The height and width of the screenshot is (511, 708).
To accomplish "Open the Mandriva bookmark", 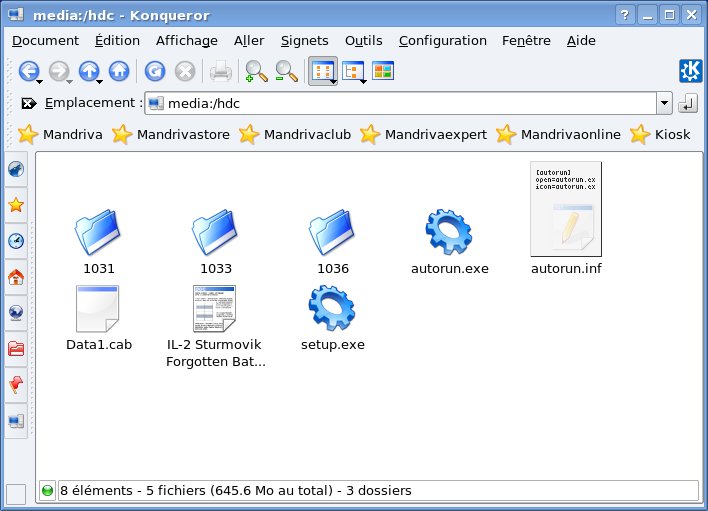I will [x=61, y=135].
